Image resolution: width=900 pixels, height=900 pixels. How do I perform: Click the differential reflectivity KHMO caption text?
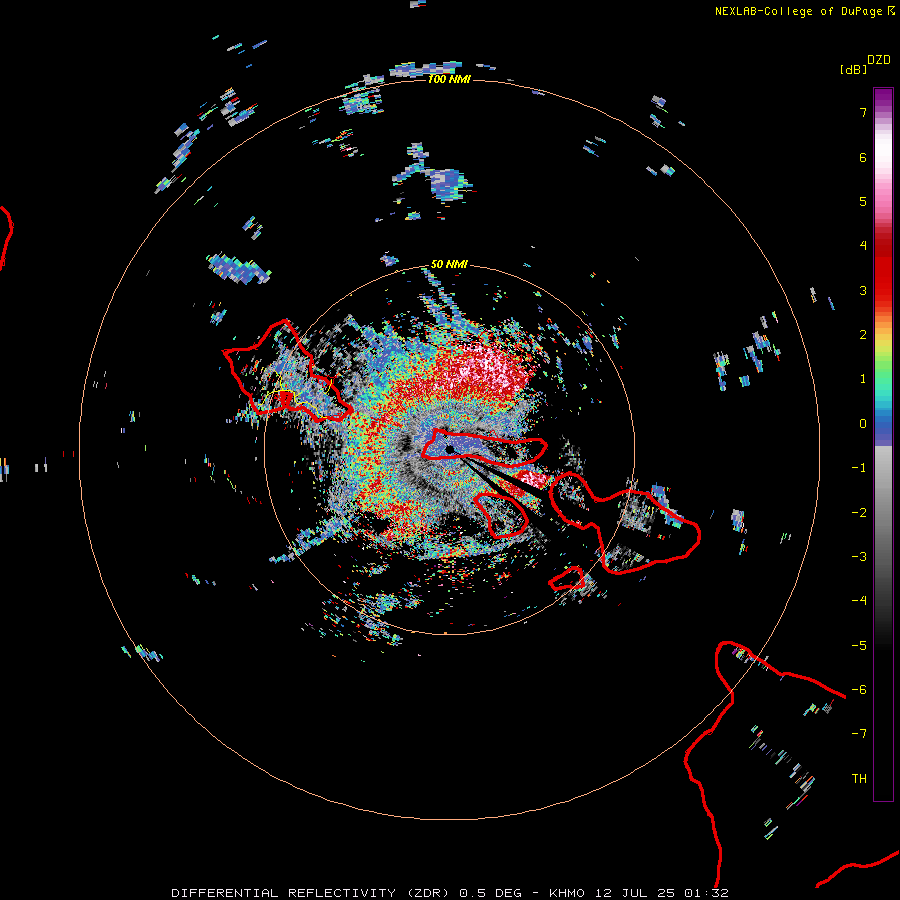[450, 893]
